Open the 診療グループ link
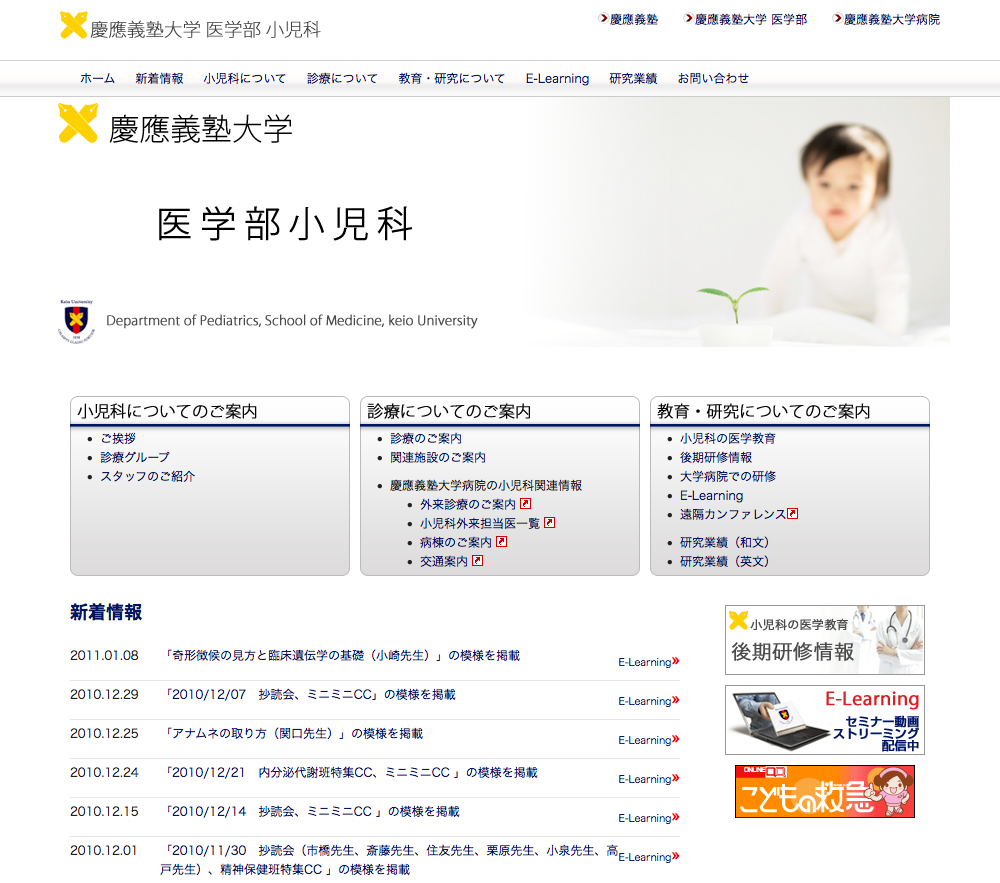1000x883 pixels. click(135, 457)
